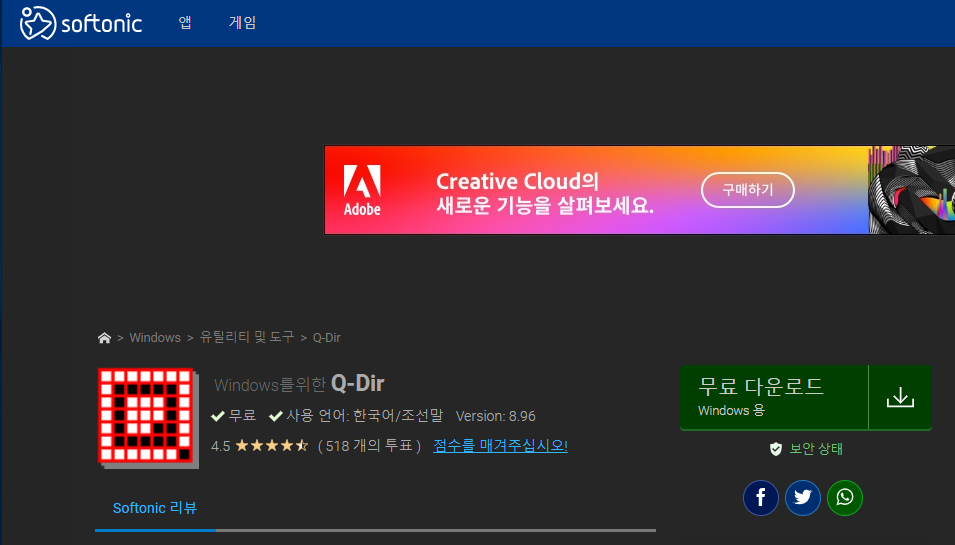Open the 유틸리티 및 도구 breadcrumb link
Viewport: 955px width, 545px height.
(247, 337)
